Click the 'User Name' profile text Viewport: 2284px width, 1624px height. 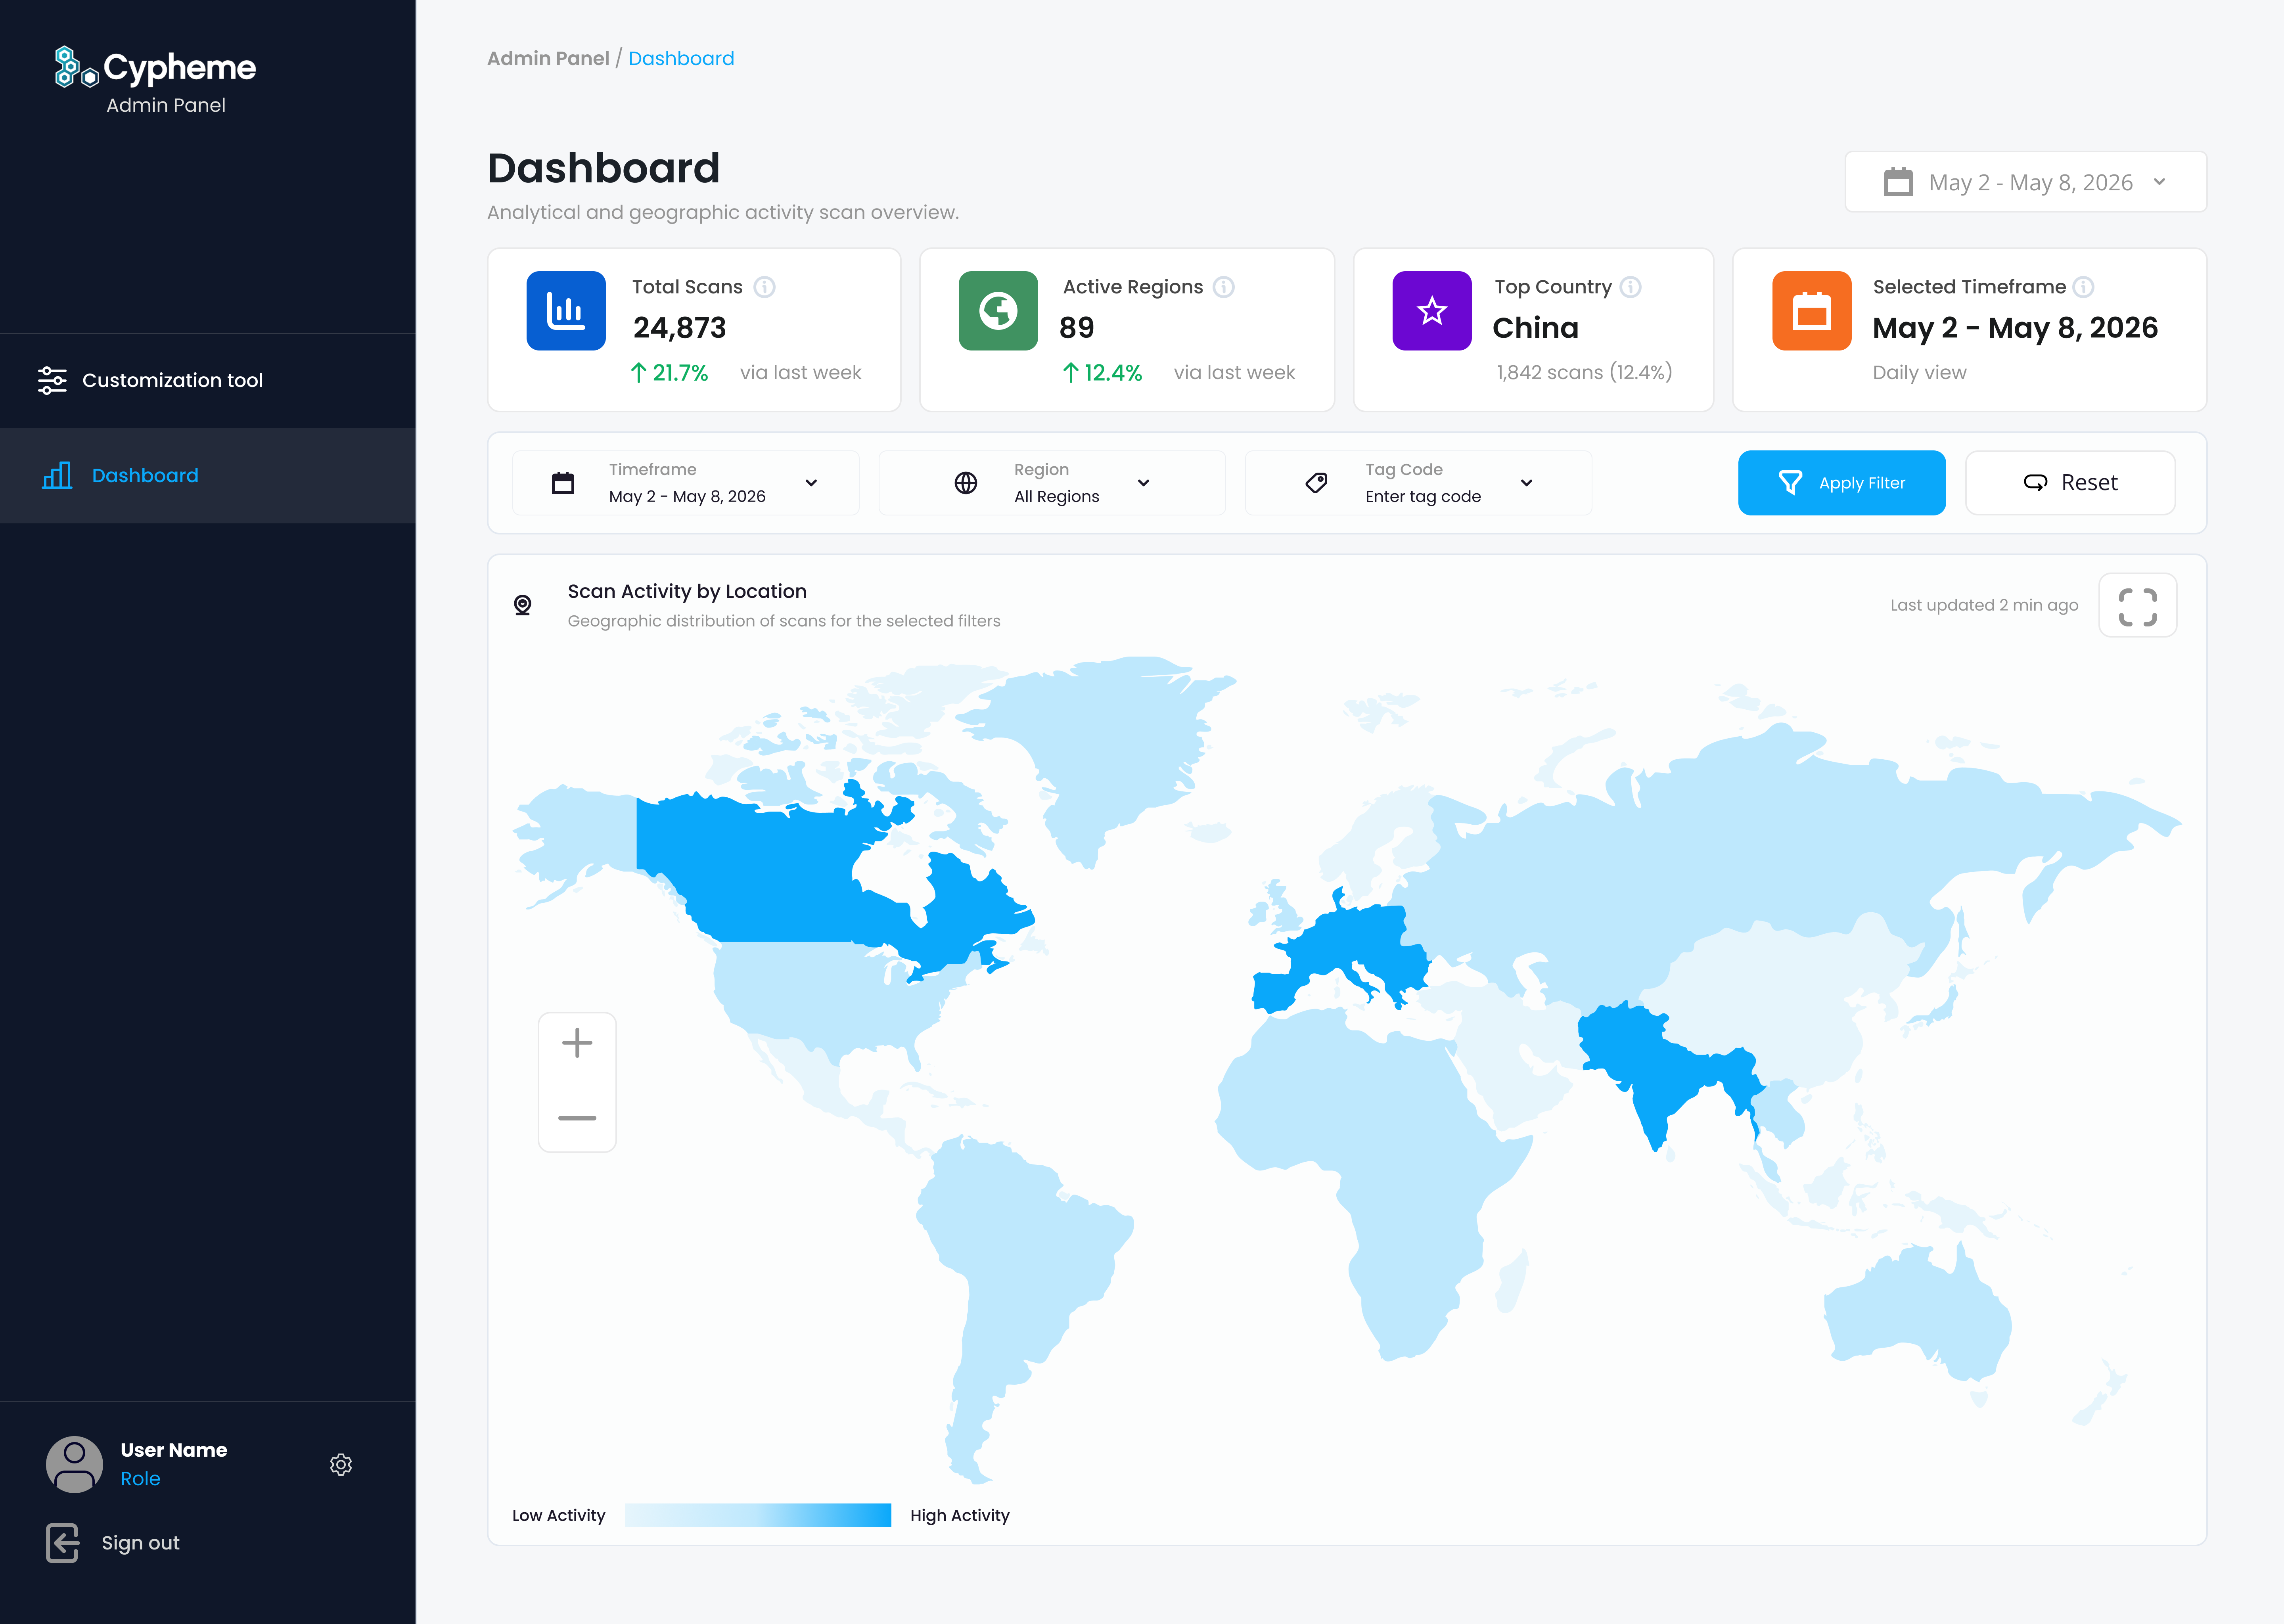click(174, 1450)
